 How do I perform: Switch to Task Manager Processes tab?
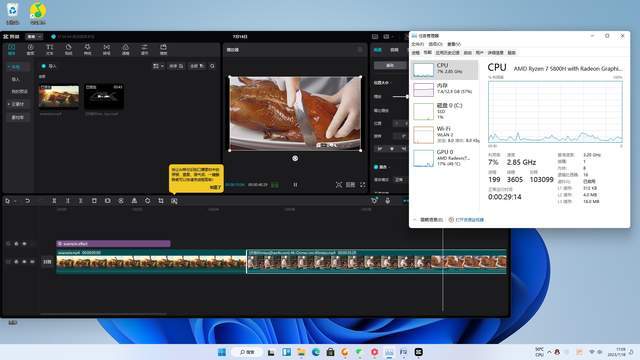[x=416, y=53]
